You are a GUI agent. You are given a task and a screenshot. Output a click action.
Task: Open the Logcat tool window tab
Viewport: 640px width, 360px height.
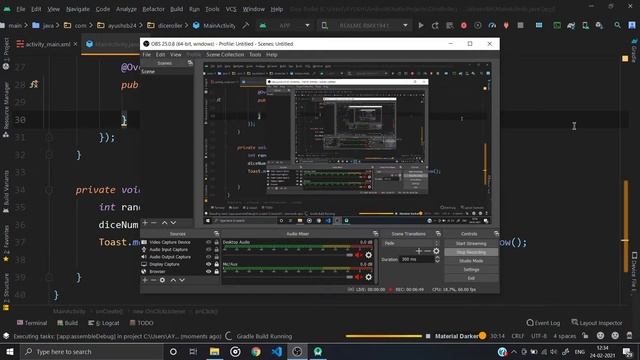pos(104,323)
